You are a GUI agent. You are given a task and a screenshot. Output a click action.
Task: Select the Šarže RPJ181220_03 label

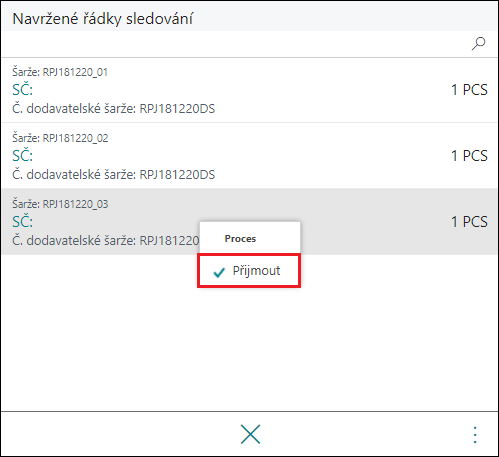click(60, 204)
